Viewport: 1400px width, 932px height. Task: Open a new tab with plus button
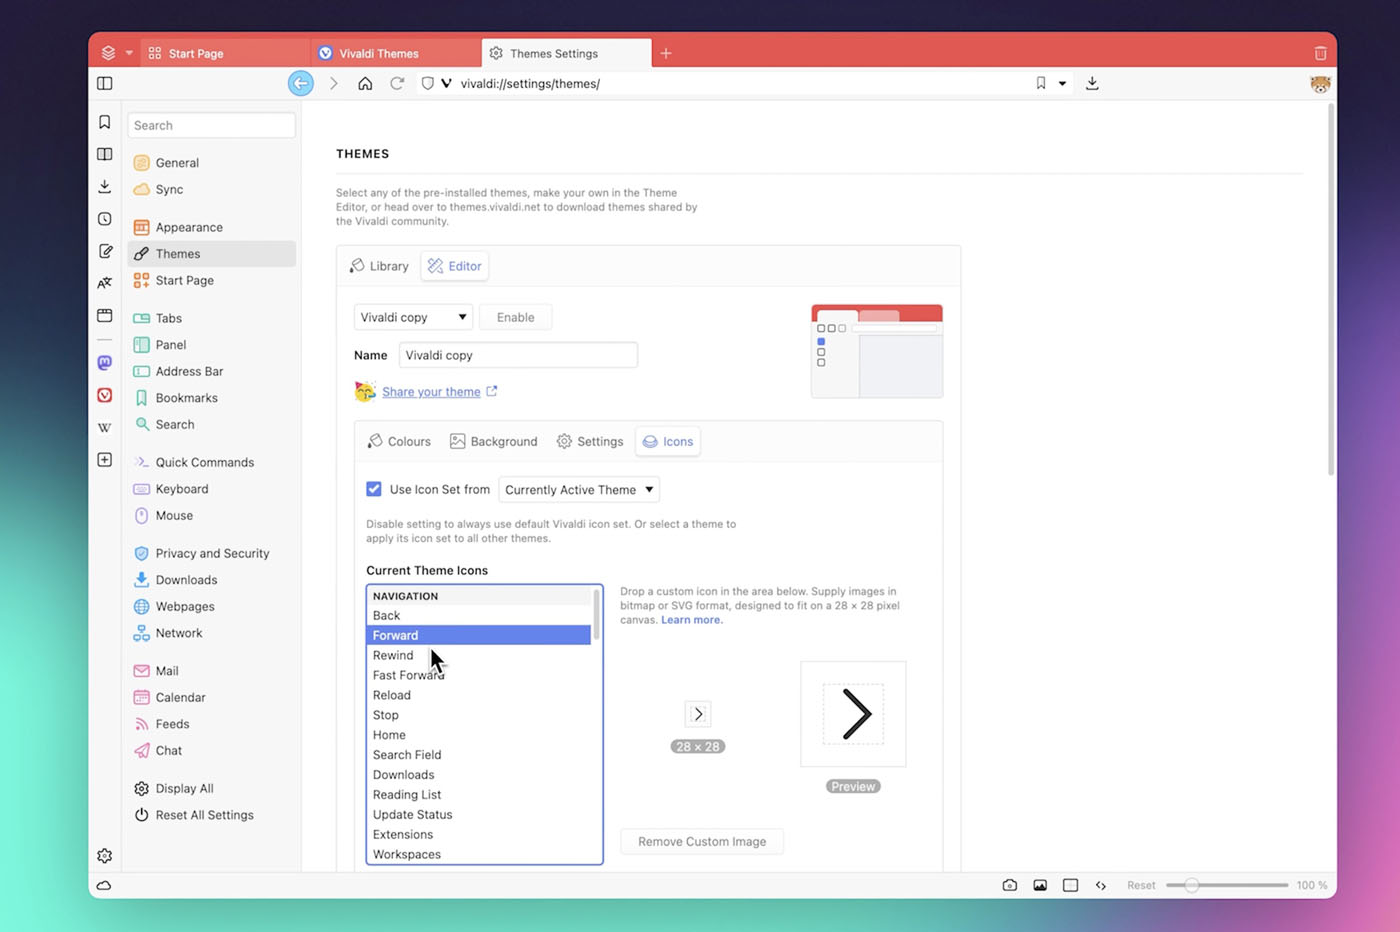pyautogui.click(x=666, y=53)
